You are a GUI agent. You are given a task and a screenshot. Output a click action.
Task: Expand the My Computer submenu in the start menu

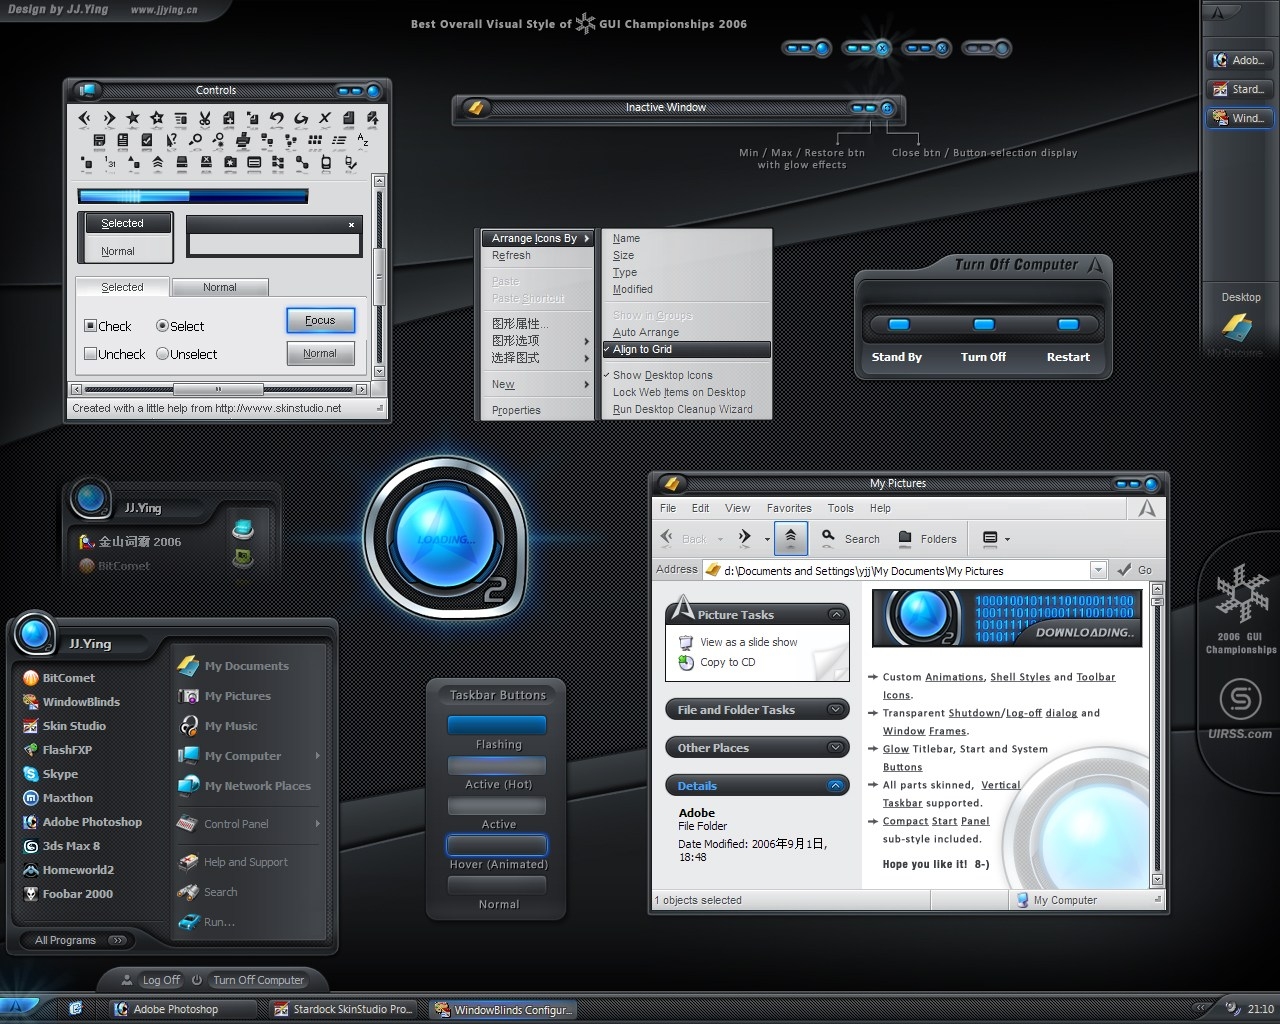tap(317, 756)
